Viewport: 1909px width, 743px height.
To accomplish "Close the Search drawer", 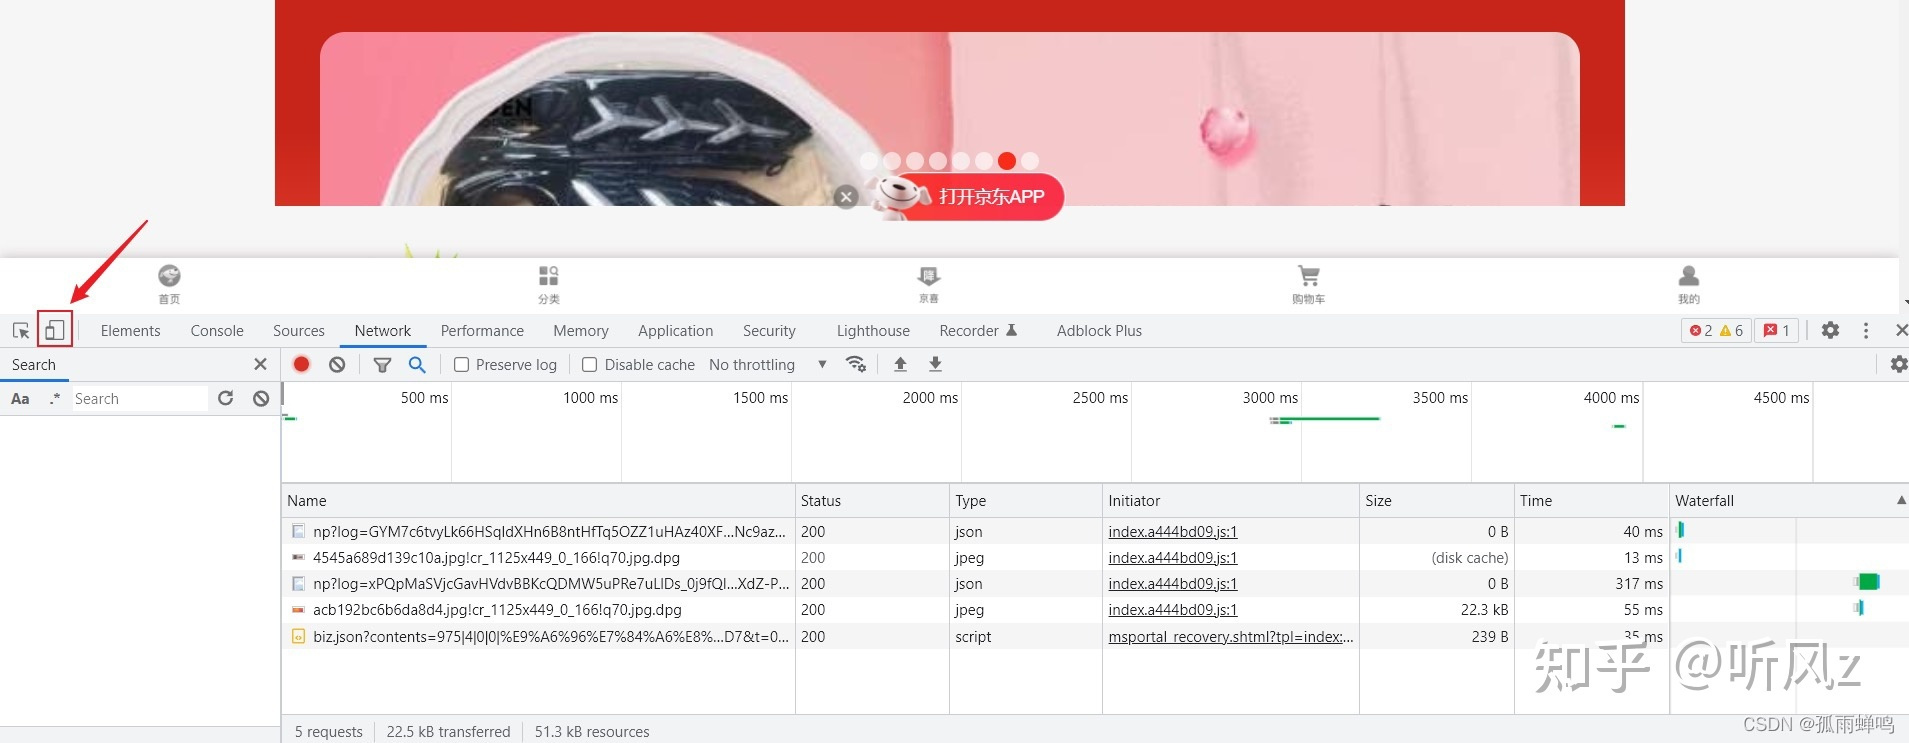I will (260, 364).
